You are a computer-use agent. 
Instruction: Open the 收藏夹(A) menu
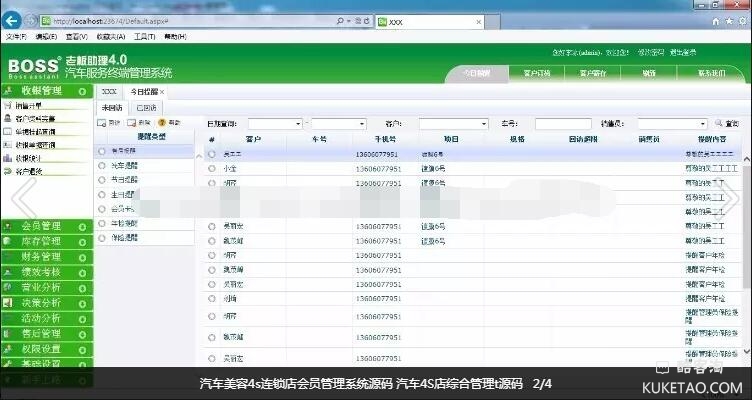pyautogui.click(x=111, y=36)
